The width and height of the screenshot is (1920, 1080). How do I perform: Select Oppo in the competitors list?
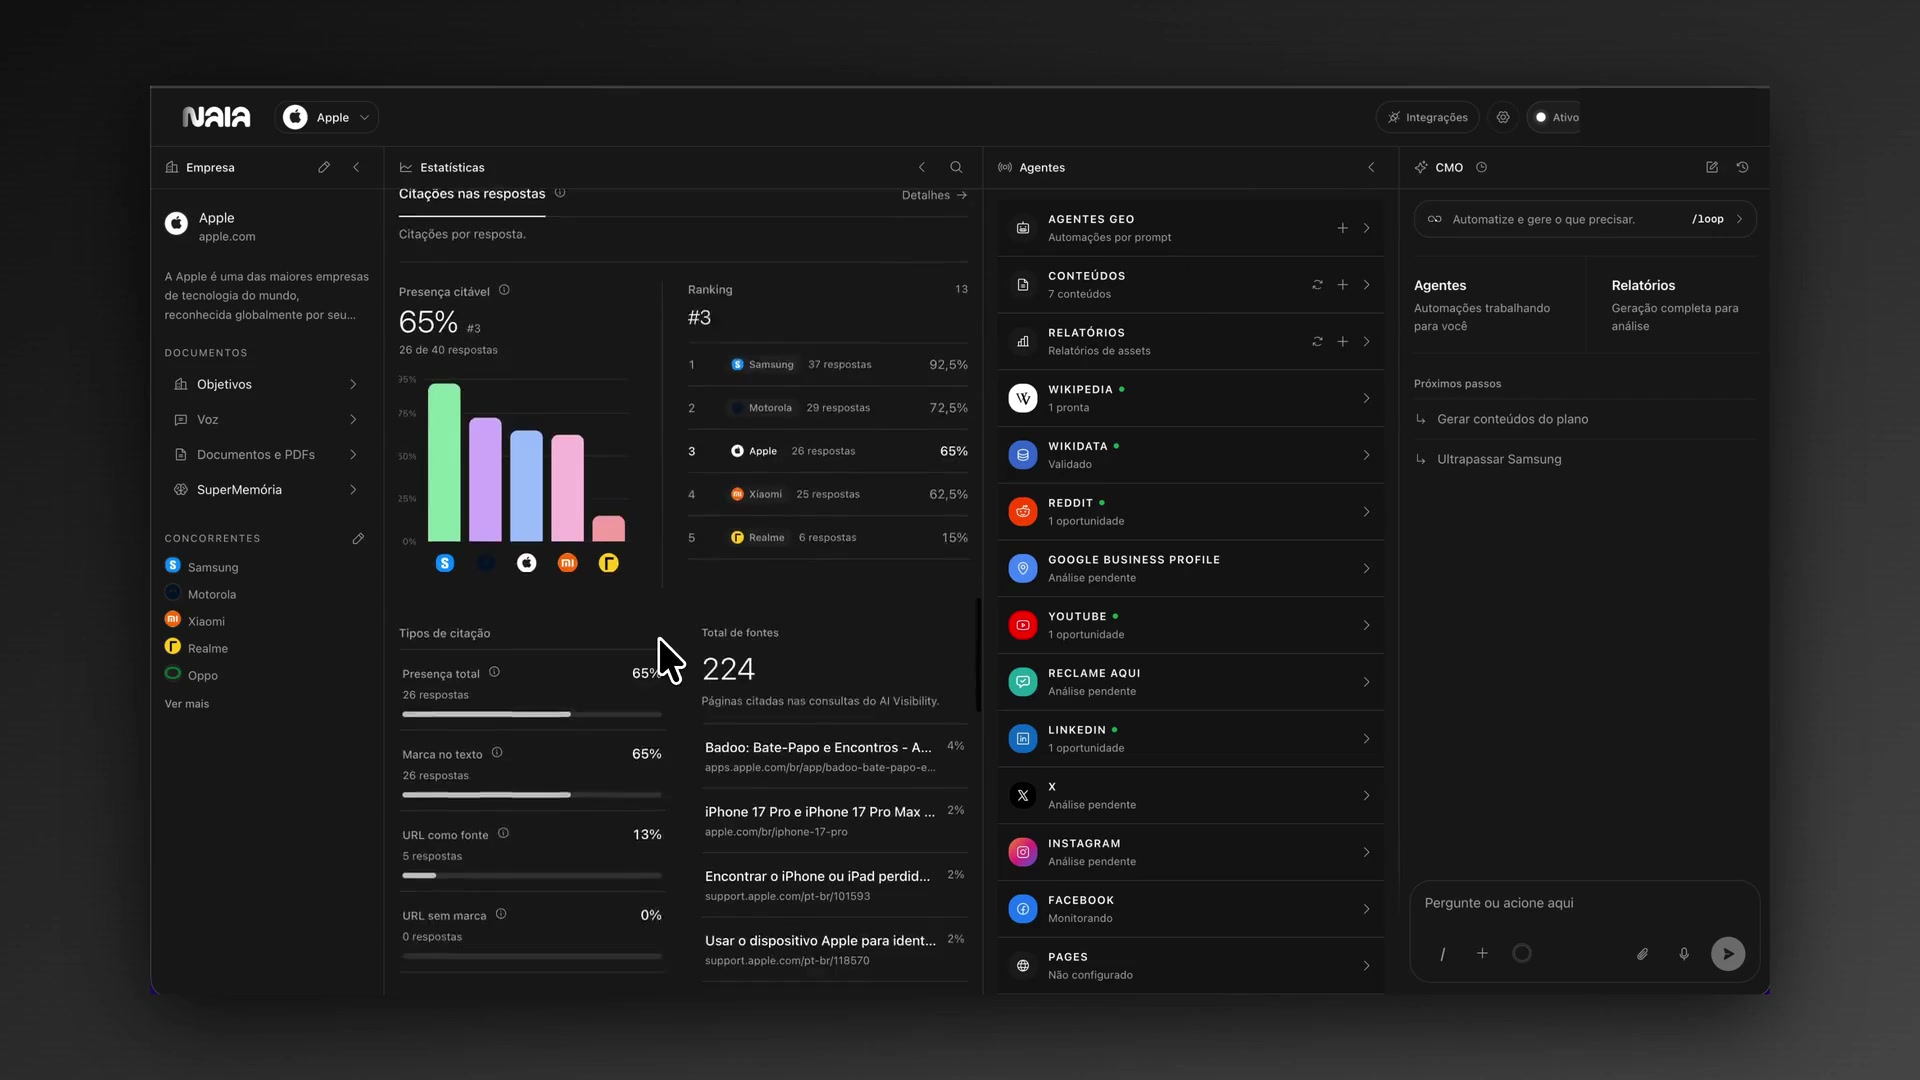click(192, 675)
